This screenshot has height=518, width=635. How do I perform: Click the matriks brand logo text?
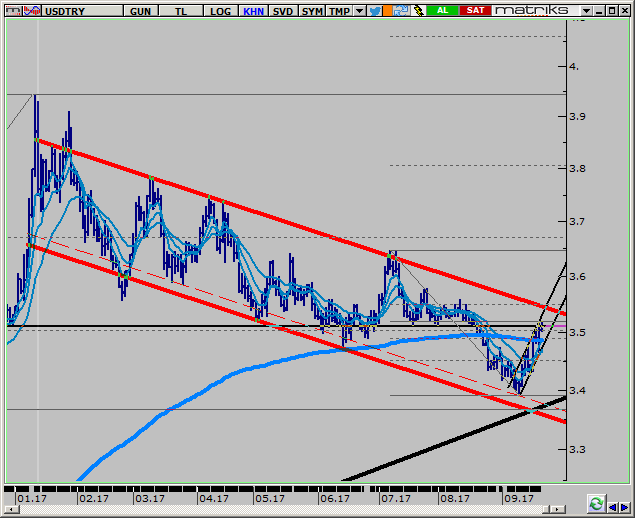pyautogui.click(x=532, y=11)
